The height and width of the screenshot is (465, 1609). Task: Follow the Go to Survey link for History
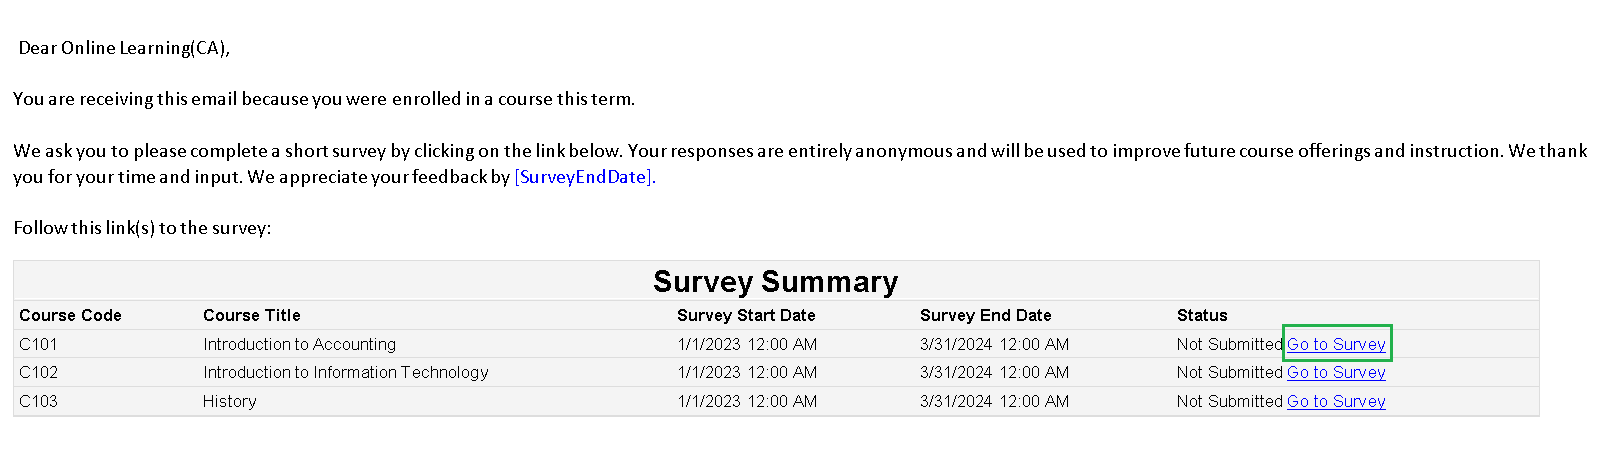[x=1336, y=401]
